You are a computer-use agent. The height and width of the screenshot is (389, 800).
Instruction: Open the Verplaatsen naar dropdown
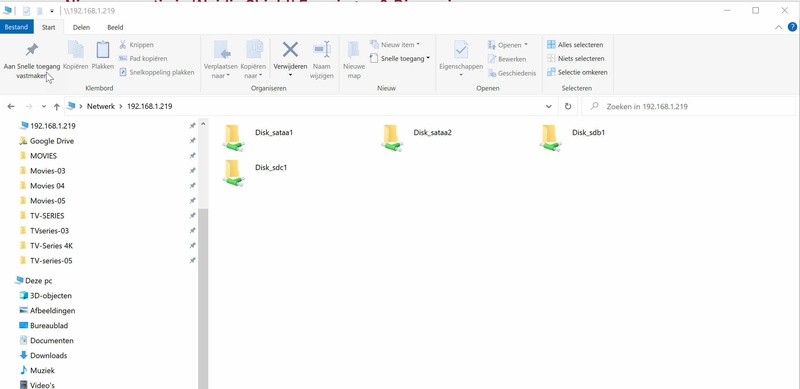tap(220, 60)
